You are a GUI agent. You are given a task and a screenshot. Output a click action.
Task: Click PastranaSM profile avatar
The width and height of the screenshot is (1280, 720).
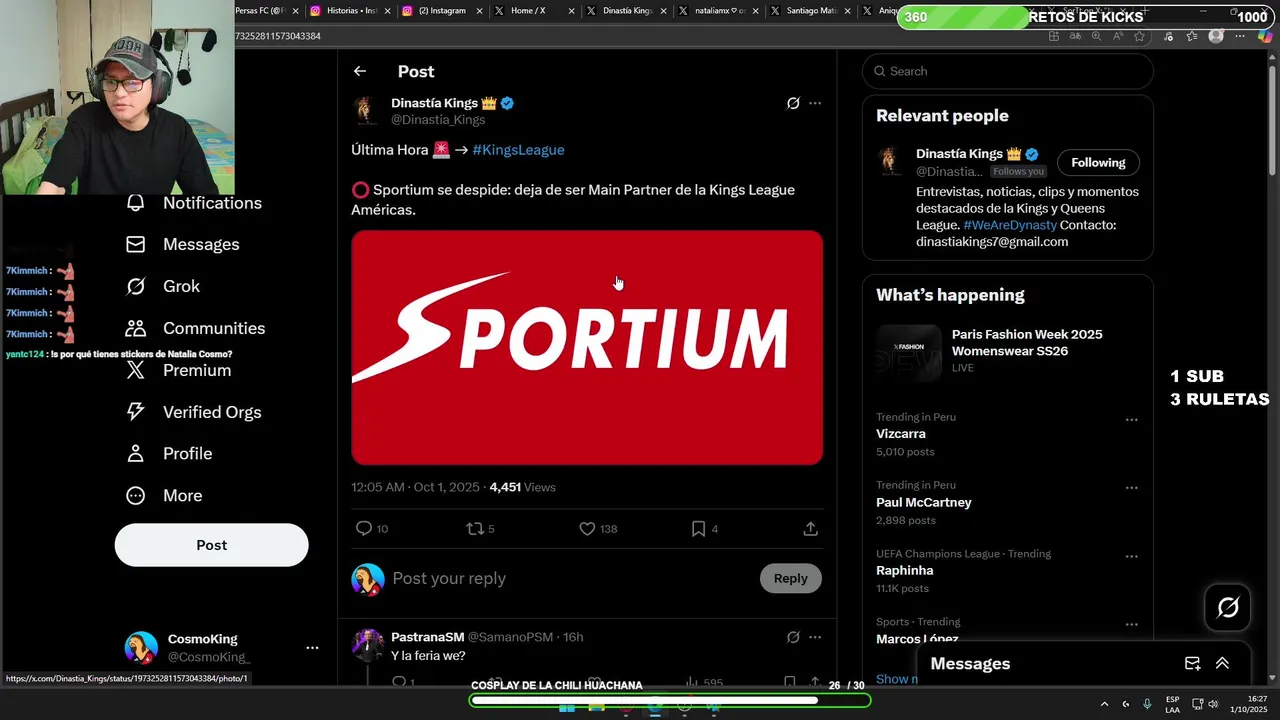coord(367,644)
